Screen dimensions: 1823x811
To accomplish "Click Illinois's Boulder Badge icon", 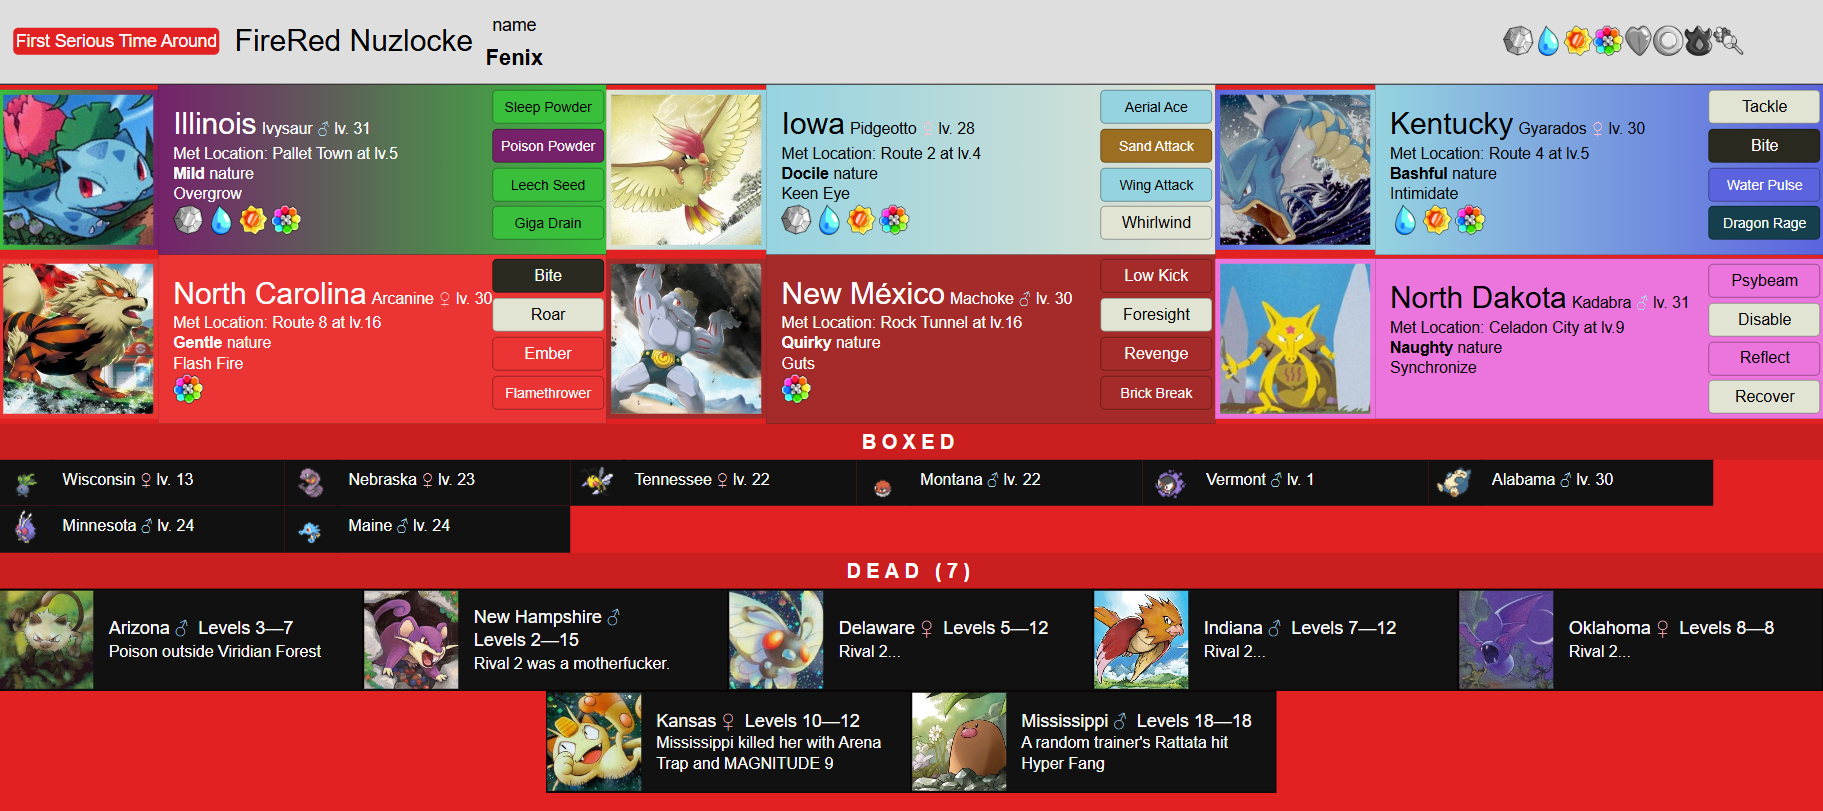I will click(188, 220).
